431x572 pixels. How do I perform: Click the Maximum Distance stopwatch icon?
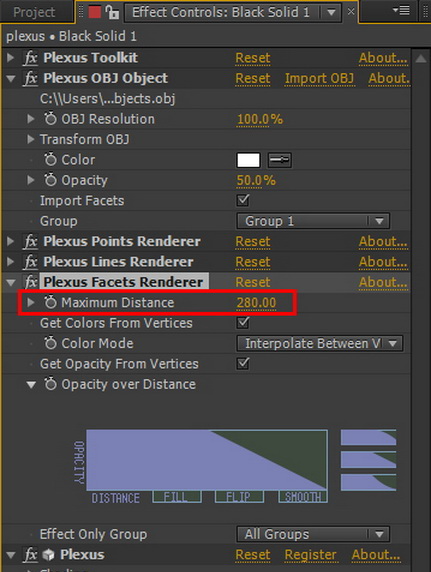[x=50, y=302]
